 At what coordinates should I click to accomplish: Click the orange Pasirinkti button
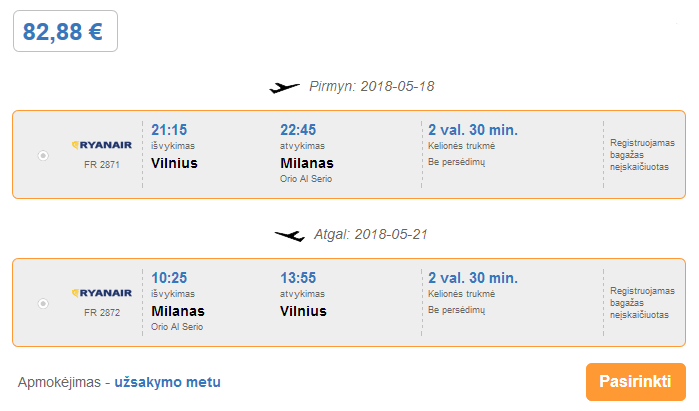pos(636,382)
